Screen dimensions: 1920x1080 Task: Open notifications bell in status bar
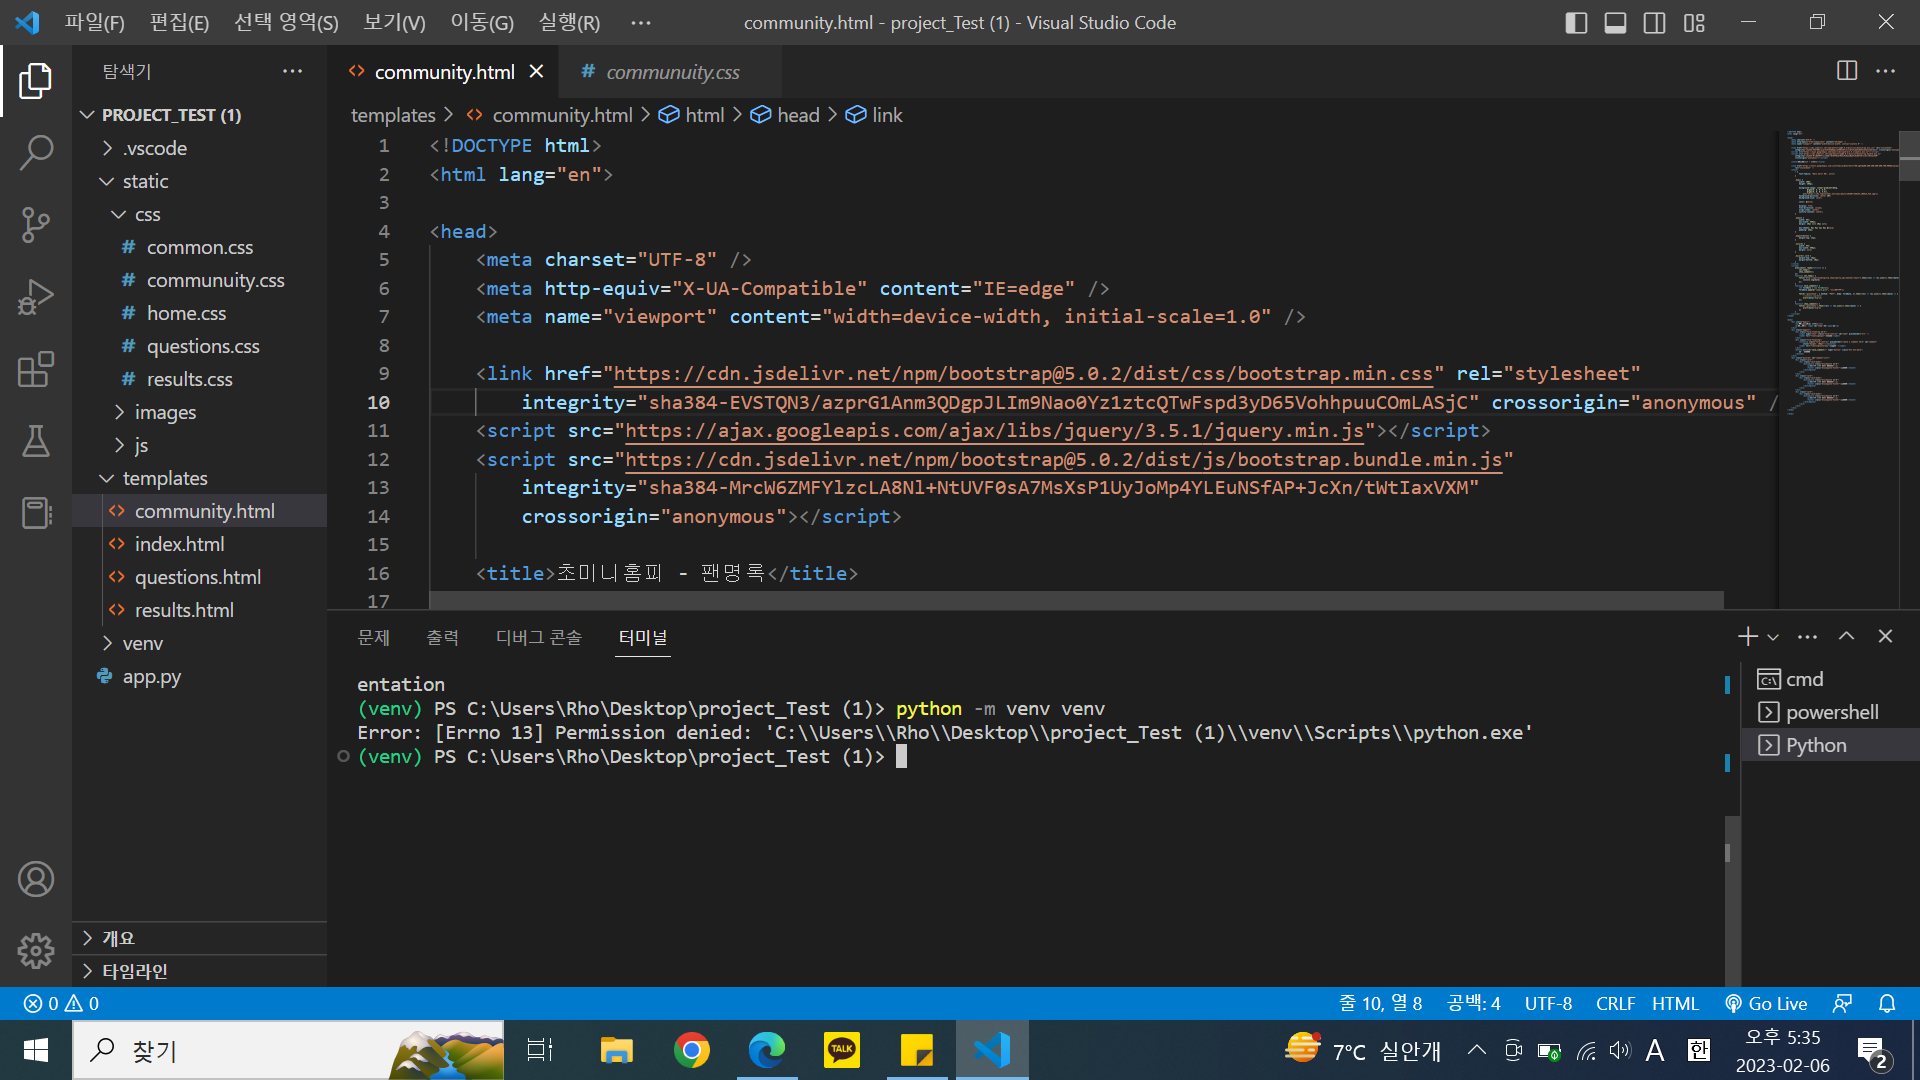[x=1887, y=1003]
